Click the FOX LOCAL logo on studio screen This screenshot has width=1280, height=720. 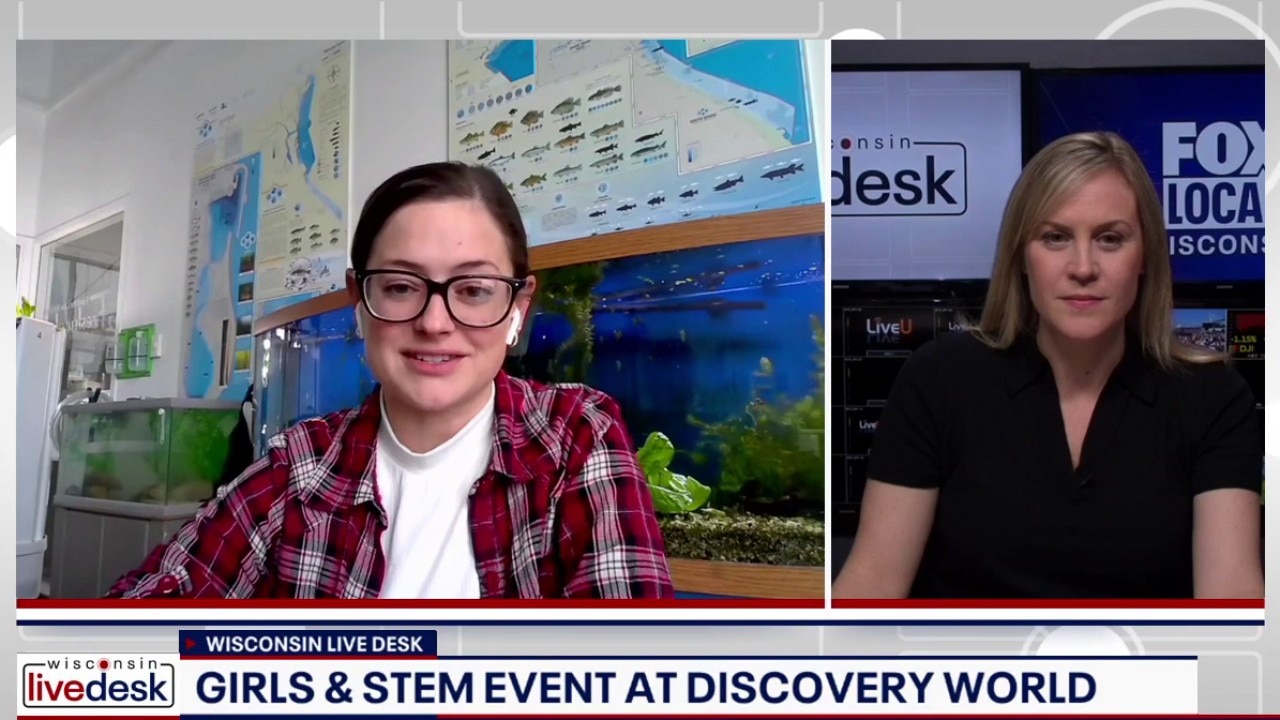pyautogui.click(x=1212, y=188)
